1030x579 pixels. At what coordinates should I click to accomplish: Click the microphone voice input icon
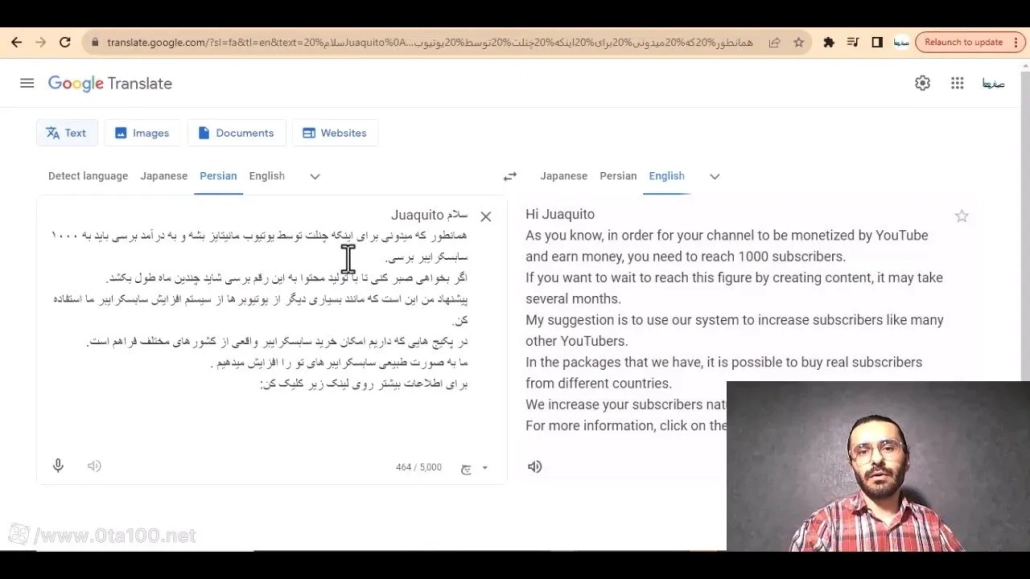coord(58,466)
